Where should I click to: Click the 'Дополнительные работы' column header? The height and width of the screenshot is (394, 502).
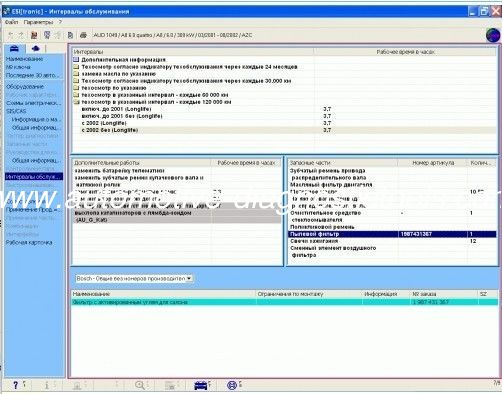tap(141, 163)
